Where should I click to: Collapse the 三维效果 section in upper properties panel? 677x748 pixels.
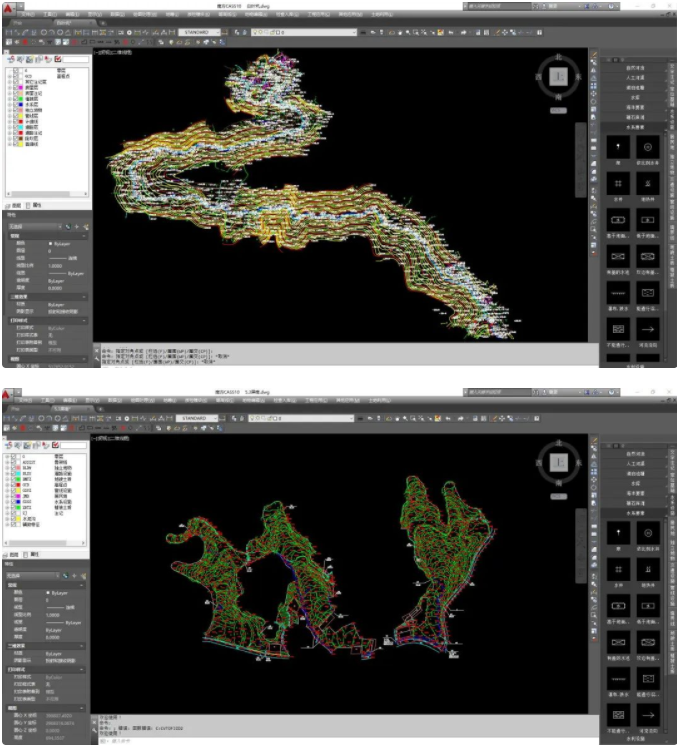(85, 297)
